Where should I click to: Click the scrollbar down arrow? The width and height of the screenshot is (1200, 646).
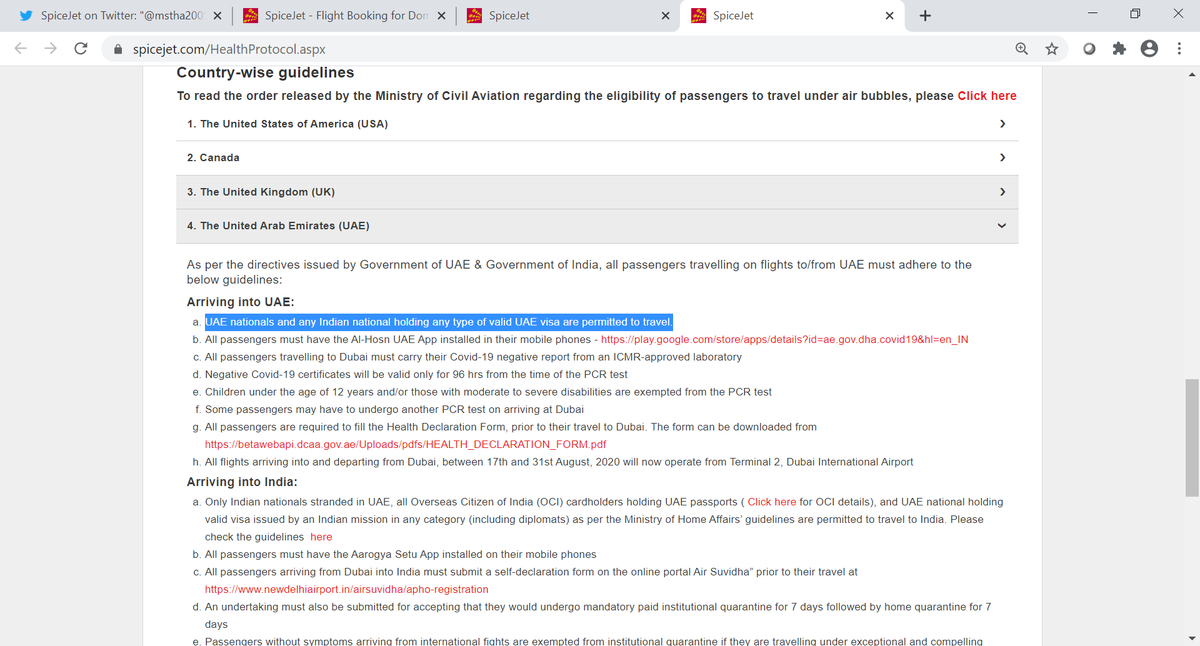[1191, 638]
